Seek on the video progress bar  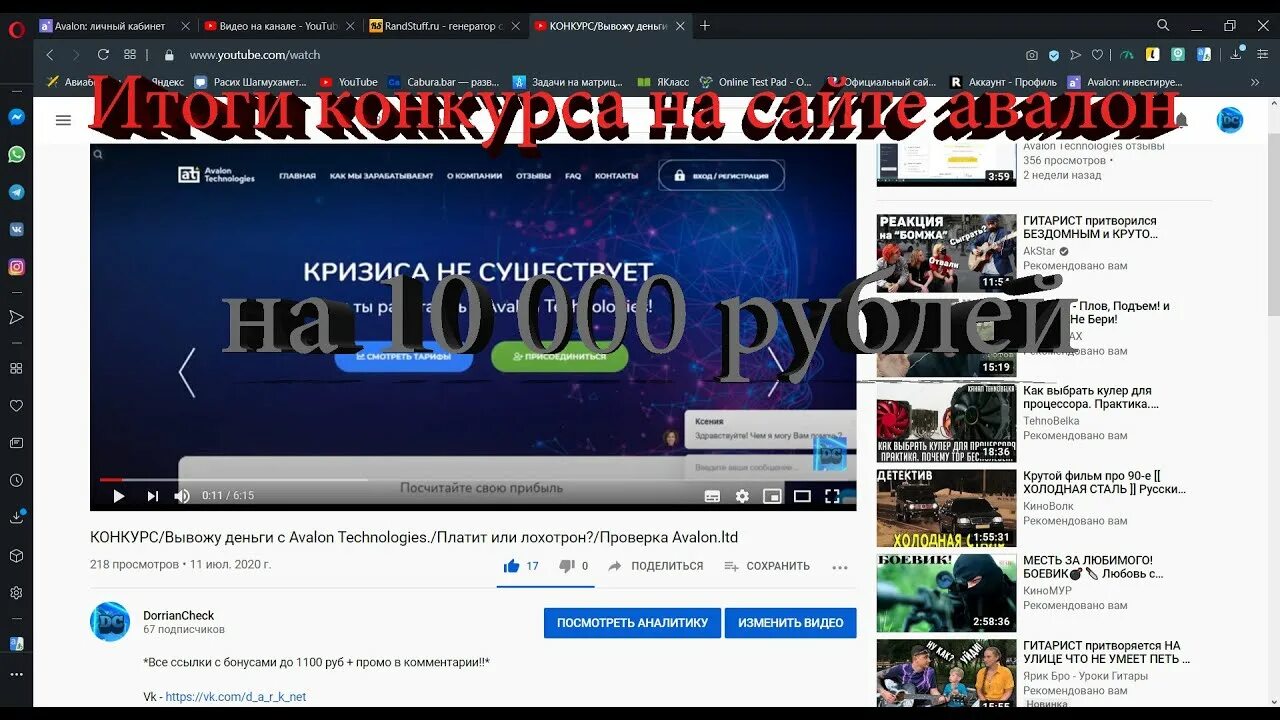473,479
